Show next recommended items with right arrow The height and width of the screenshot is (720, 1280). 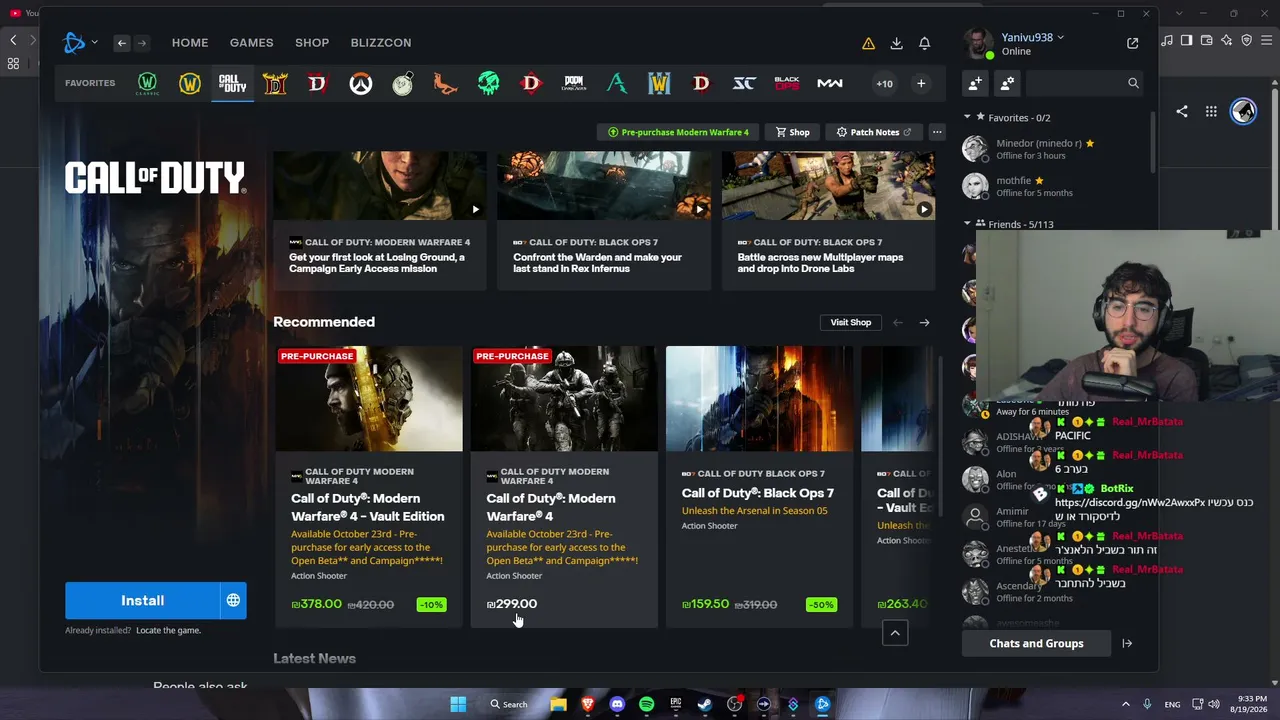[924, 322]
